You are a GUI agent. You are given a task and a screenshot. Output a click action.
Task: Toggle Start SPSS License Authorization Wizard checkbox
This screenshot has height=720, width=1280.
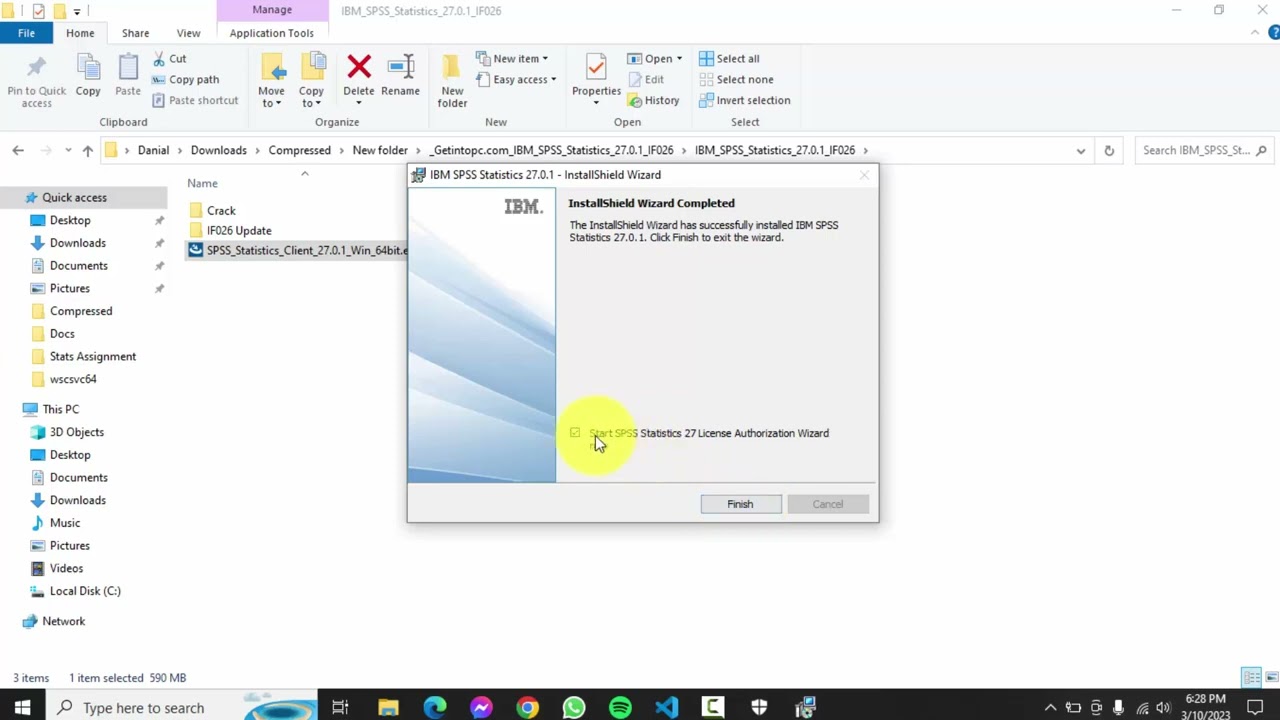coord(575,433)
